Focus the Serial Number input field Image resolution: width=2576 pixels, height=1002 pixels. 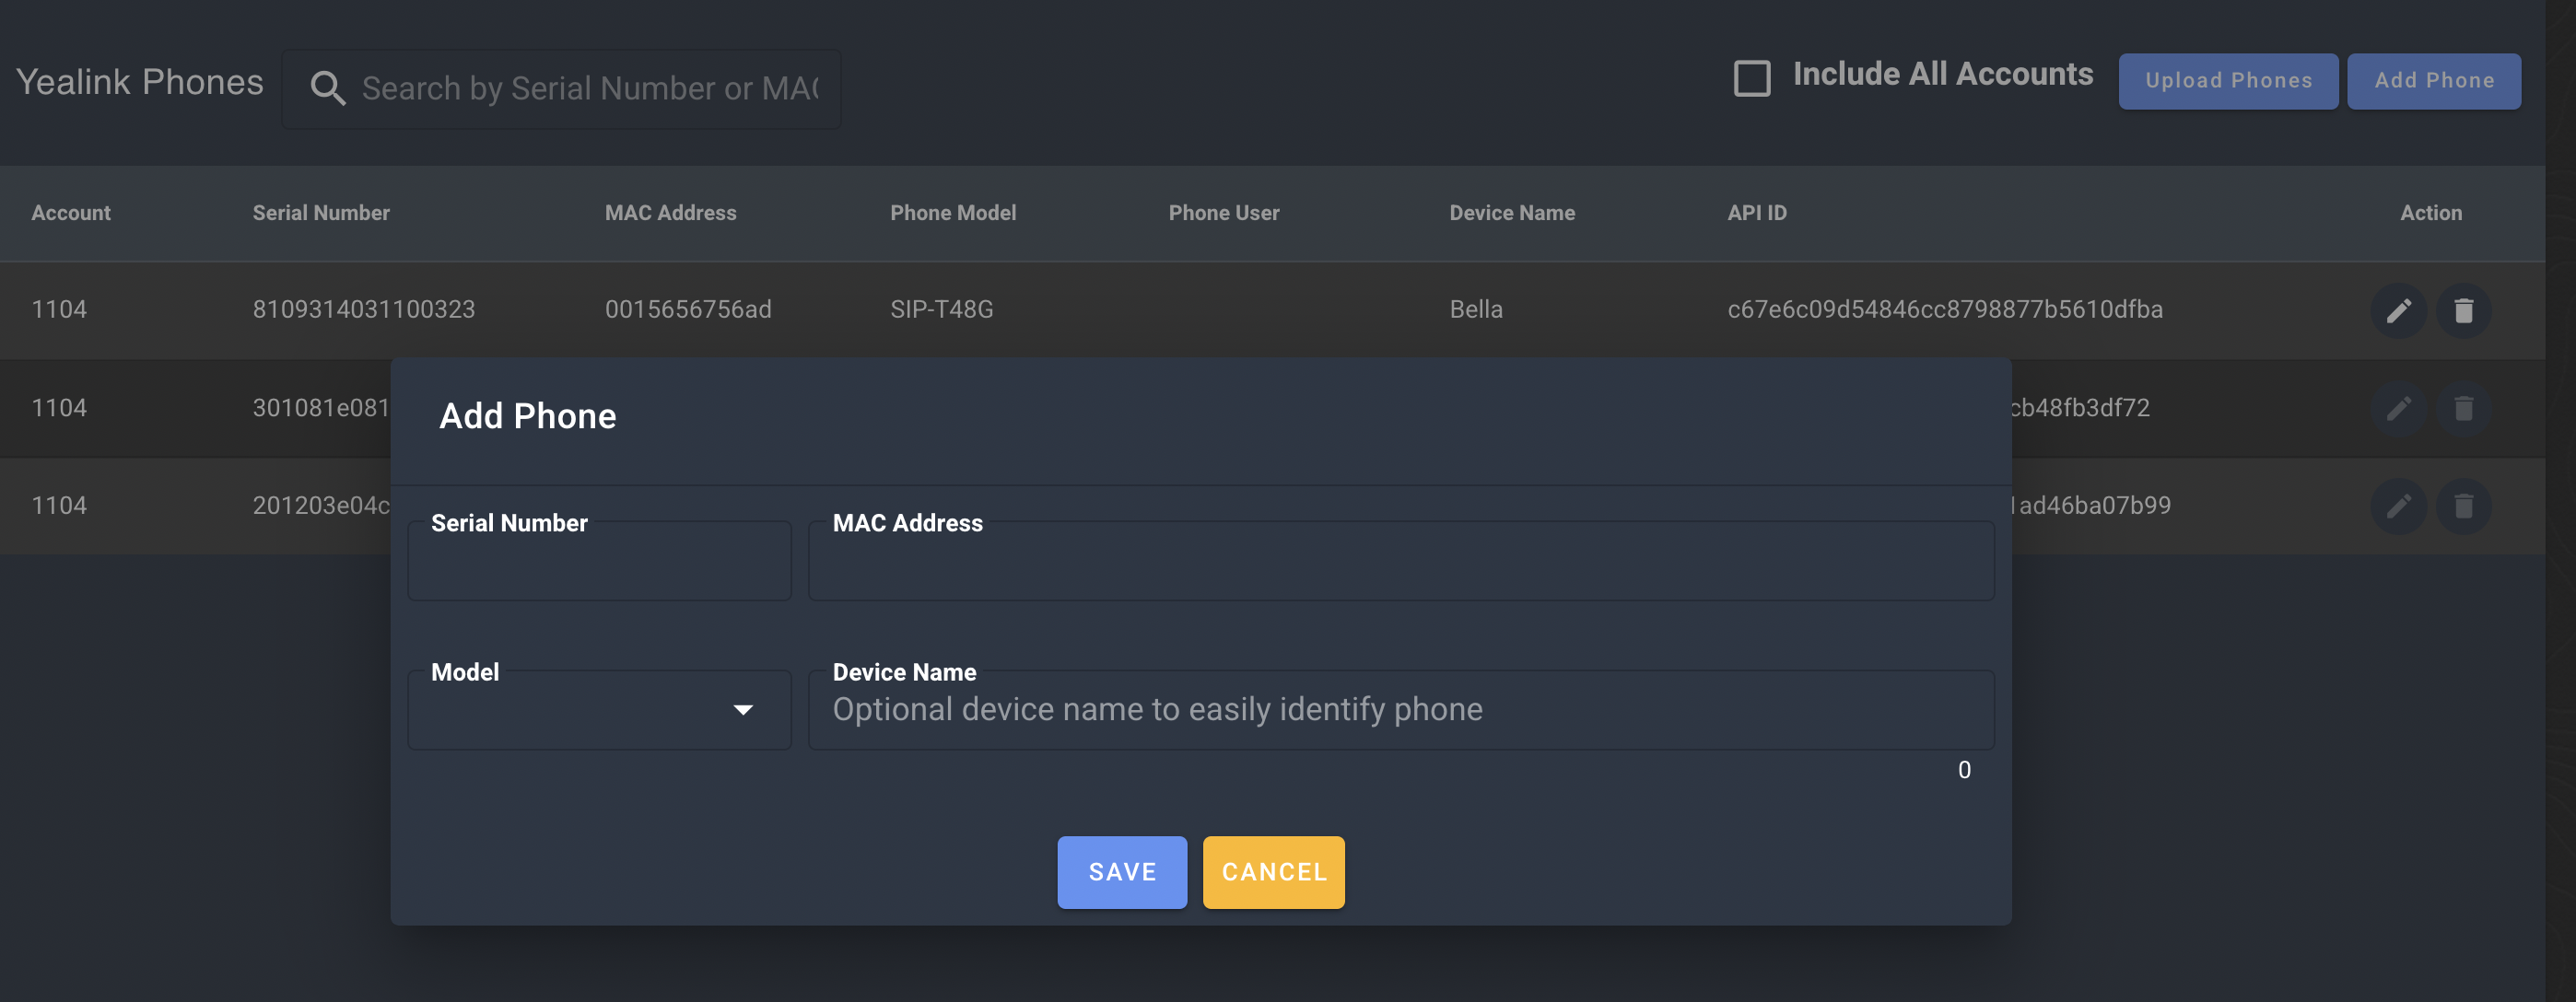click(x=600, y=561)
